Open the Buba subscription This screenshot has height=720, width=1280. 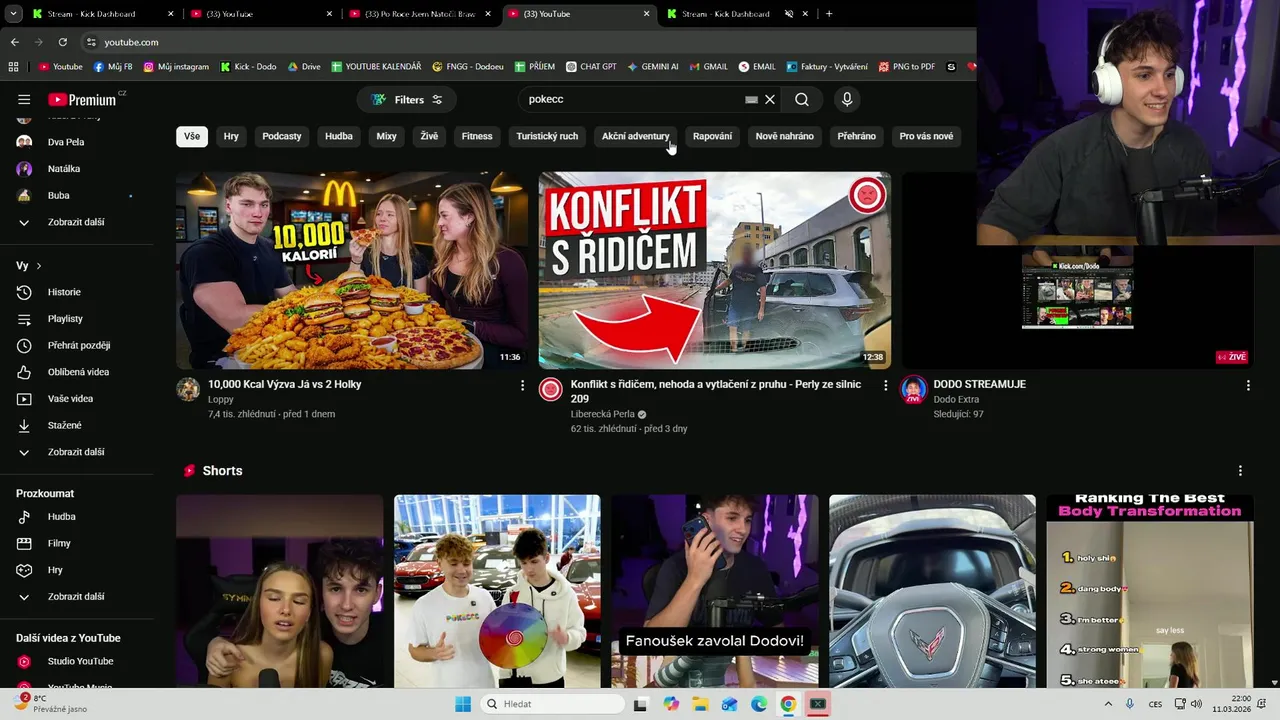click(x=76, y=195)
